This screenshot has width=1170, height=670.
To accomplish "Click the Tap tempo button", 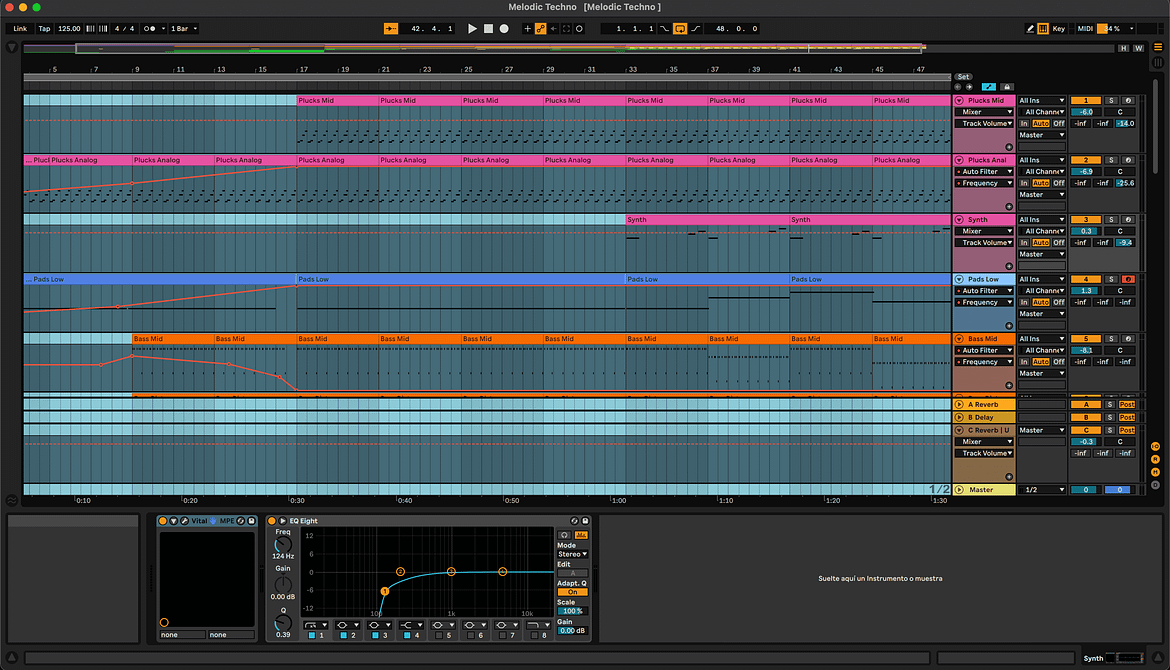I will 44,29.
